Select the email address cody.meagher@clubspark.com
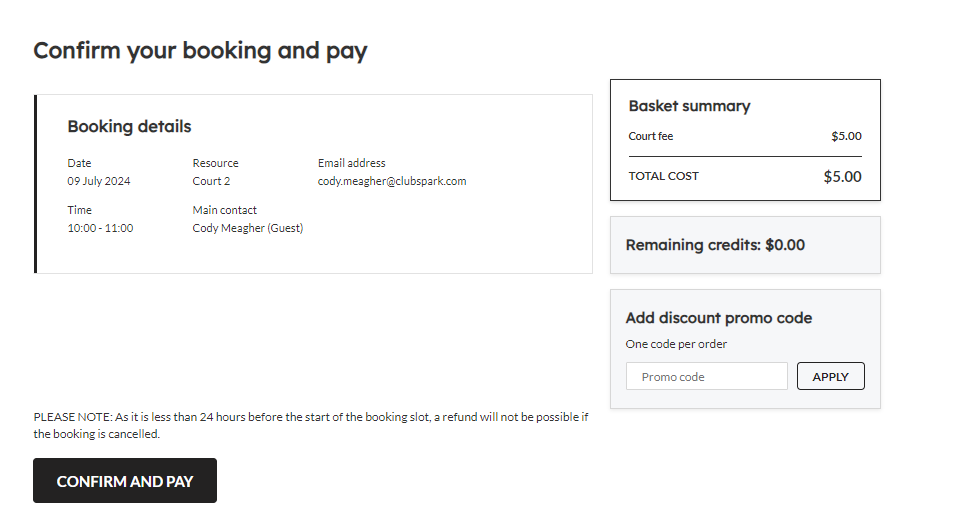 click(392, 181)
